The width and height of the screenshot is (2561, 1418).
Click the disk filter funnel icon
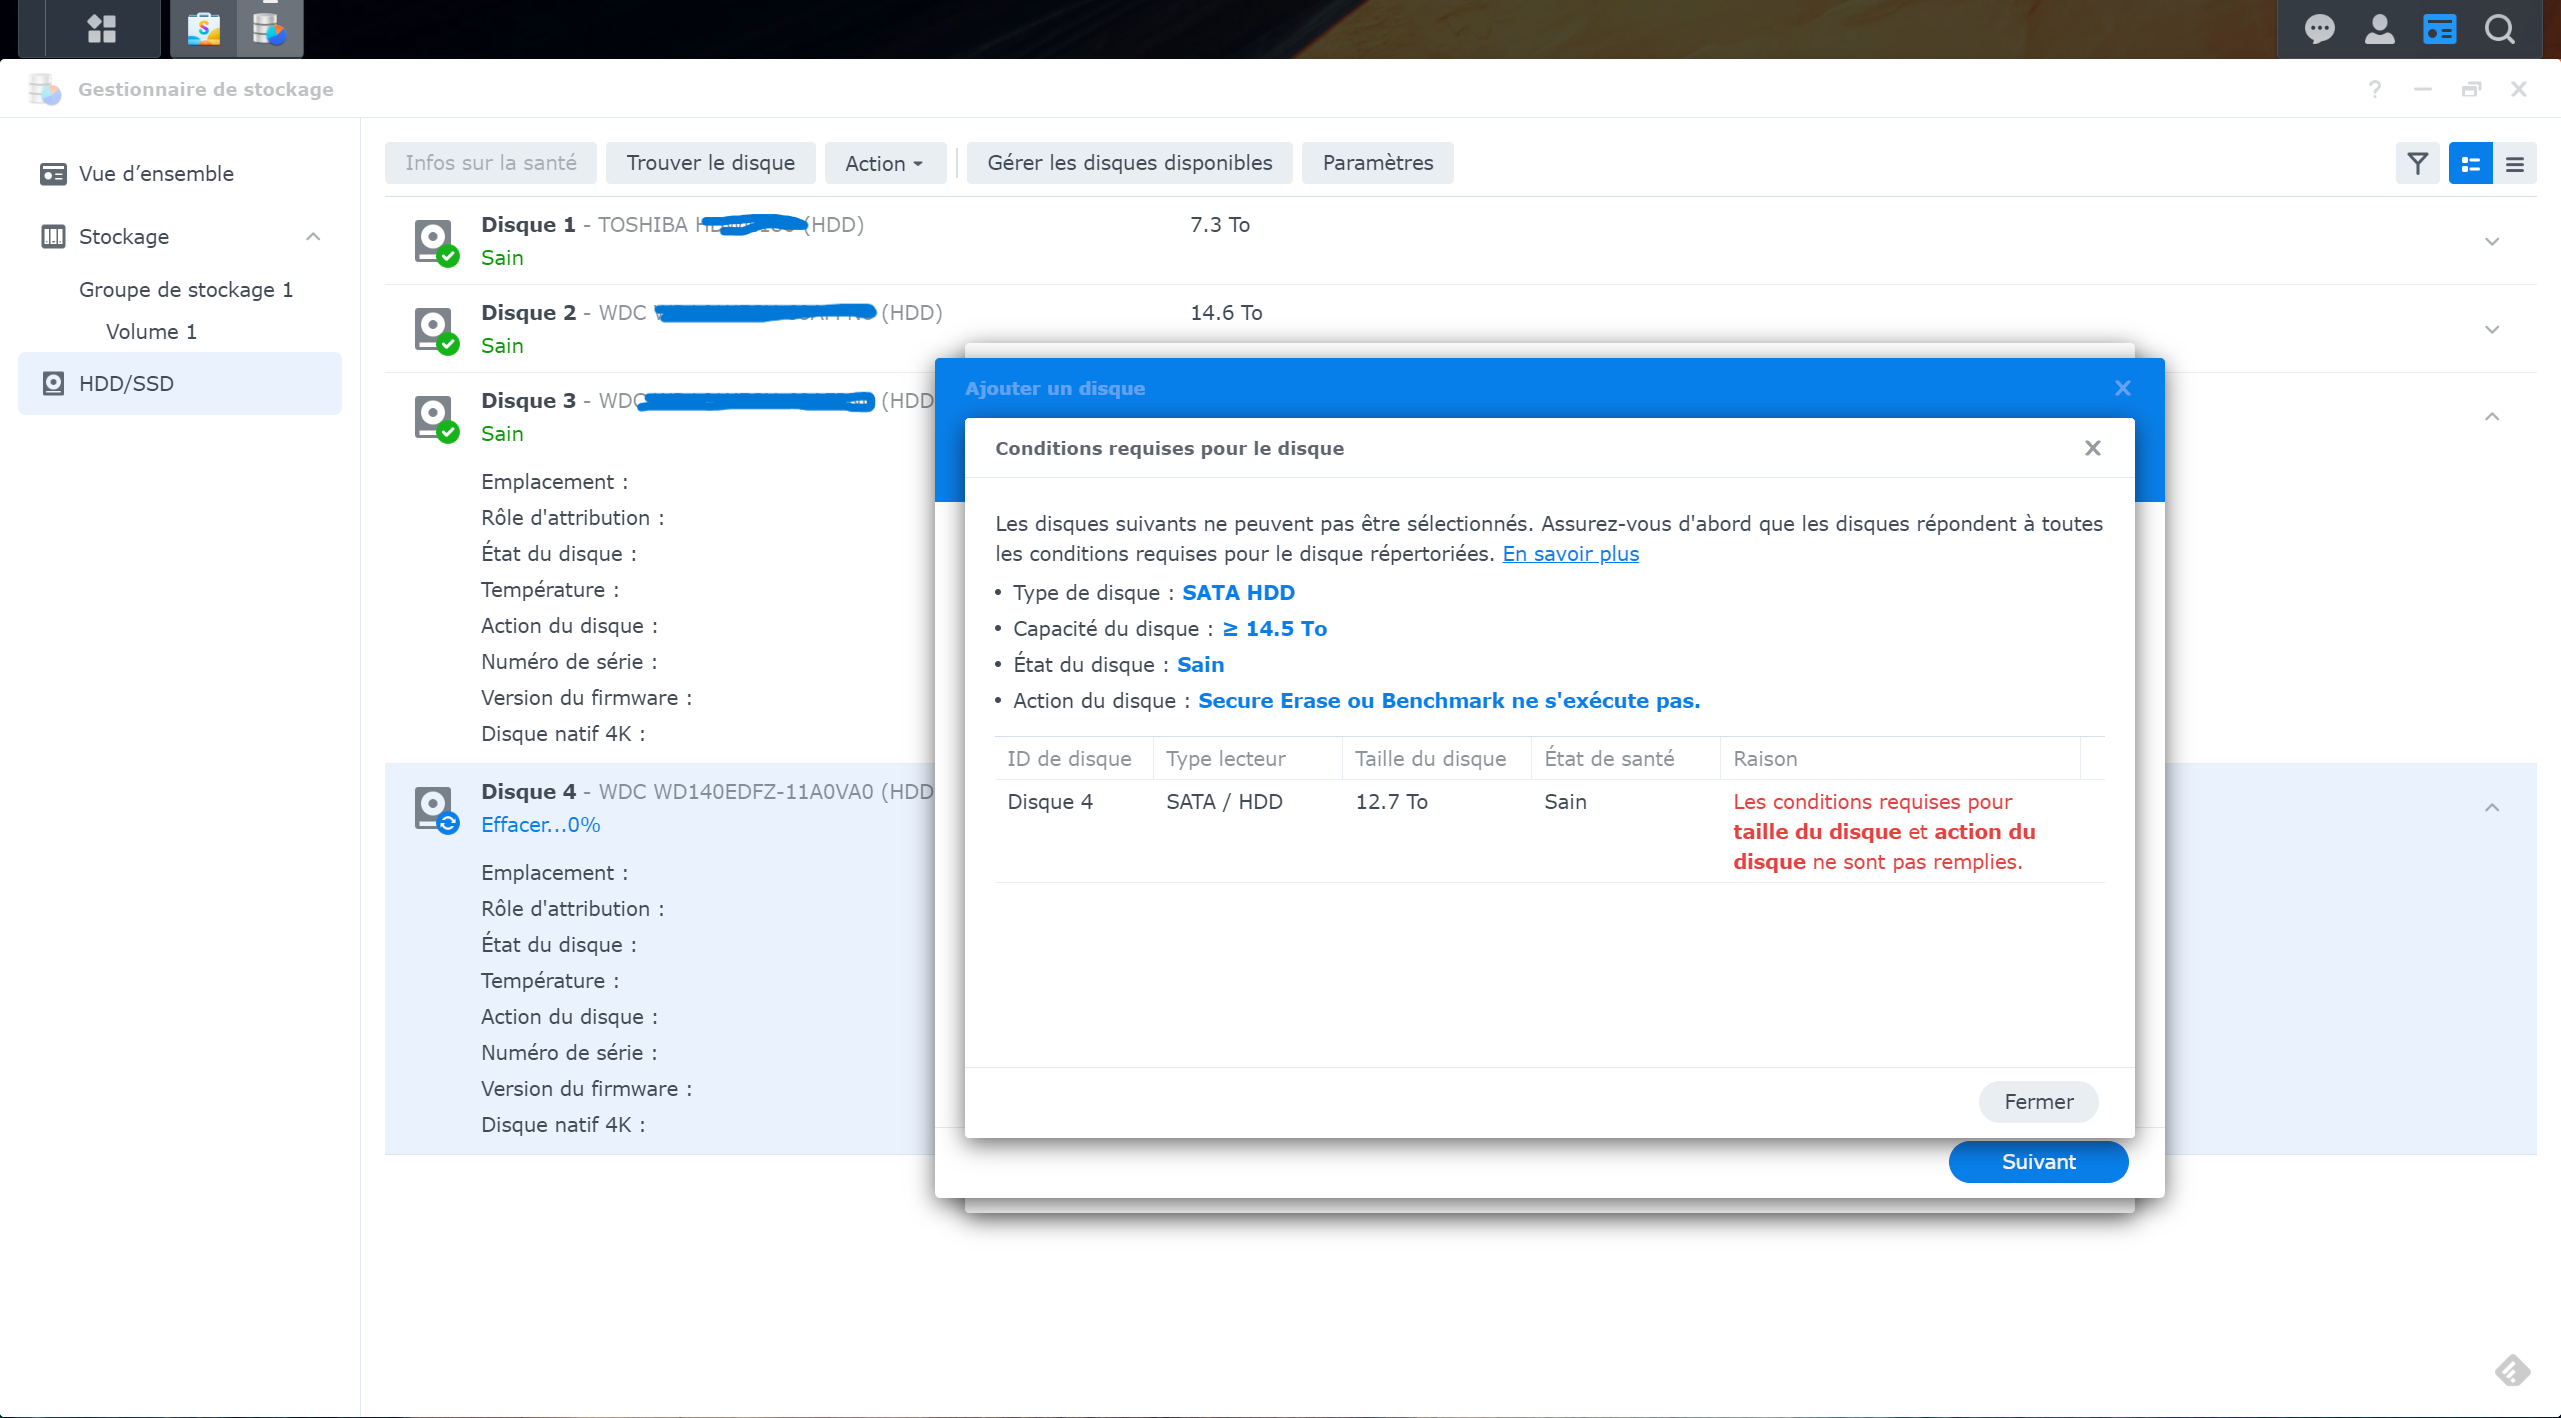tap(2417, 163)
